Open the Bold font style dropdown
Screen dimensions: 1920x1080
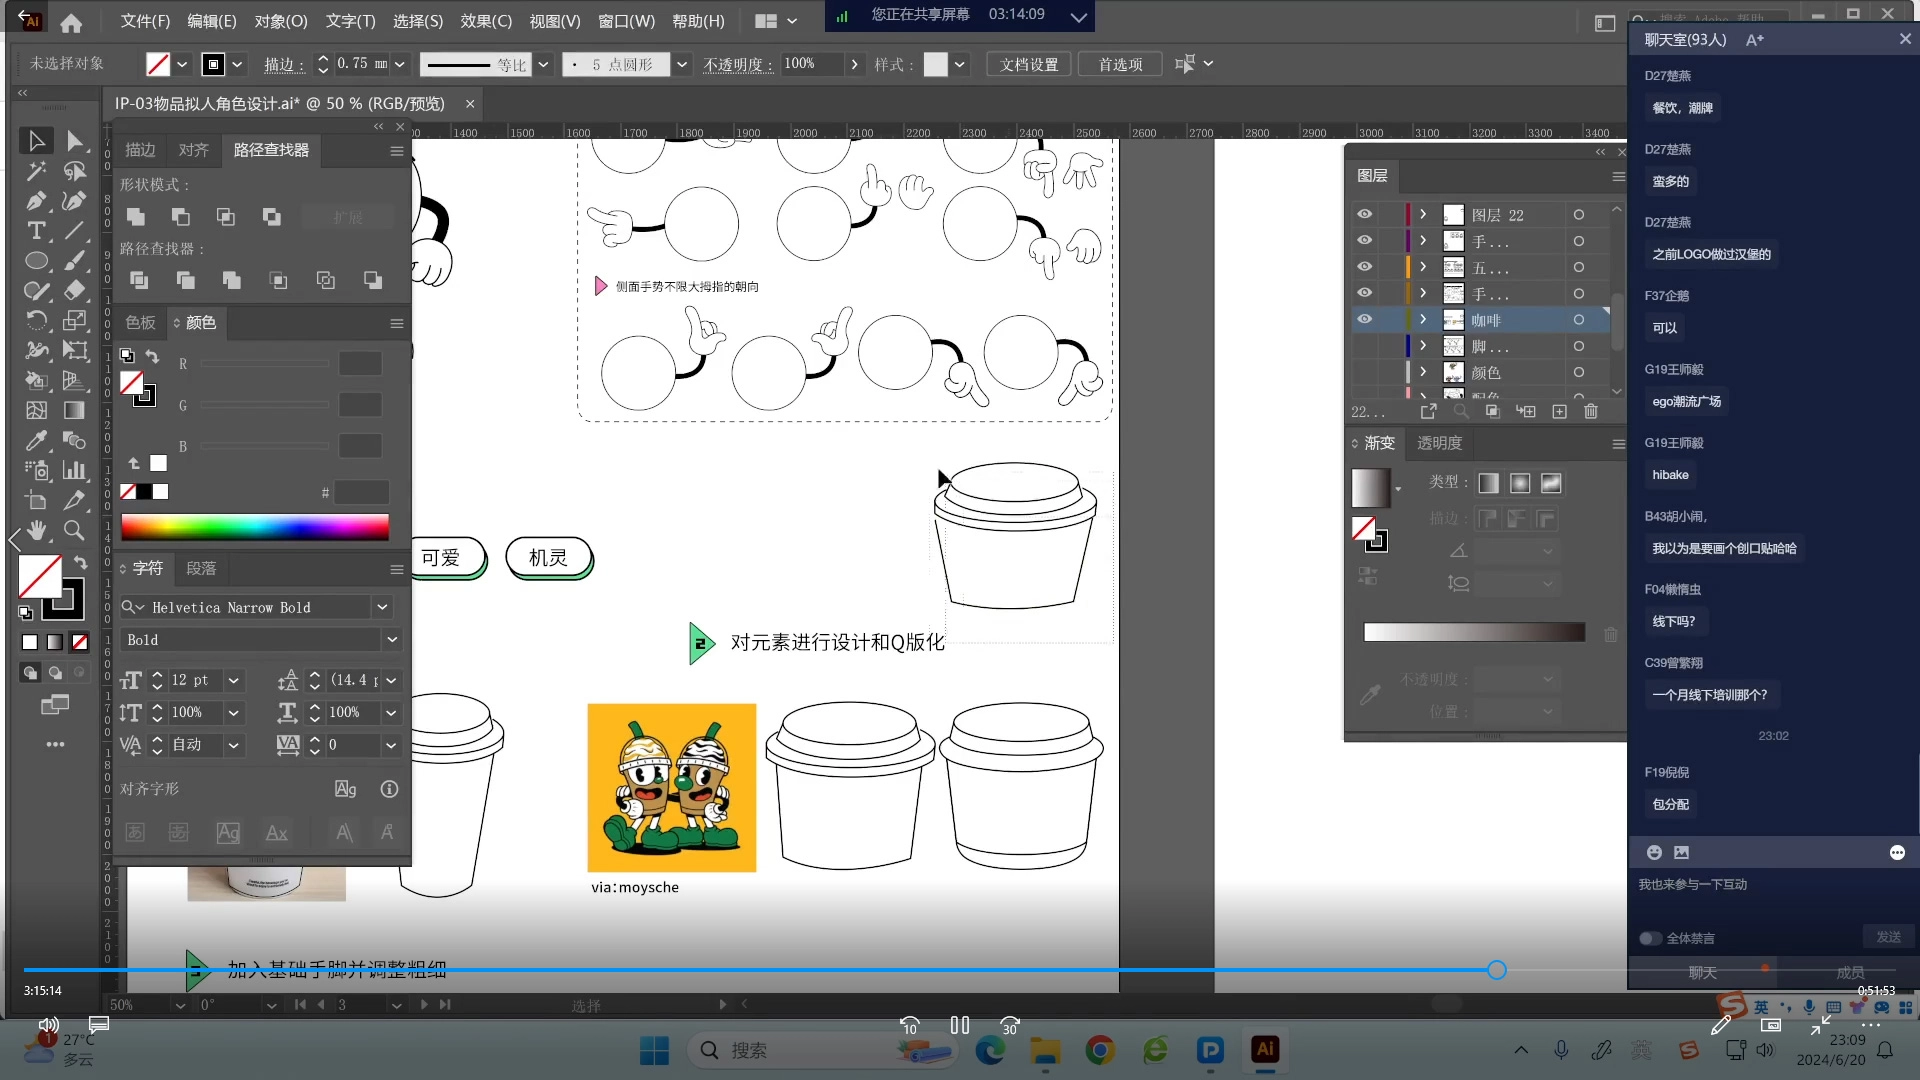(x=392, y=639)
